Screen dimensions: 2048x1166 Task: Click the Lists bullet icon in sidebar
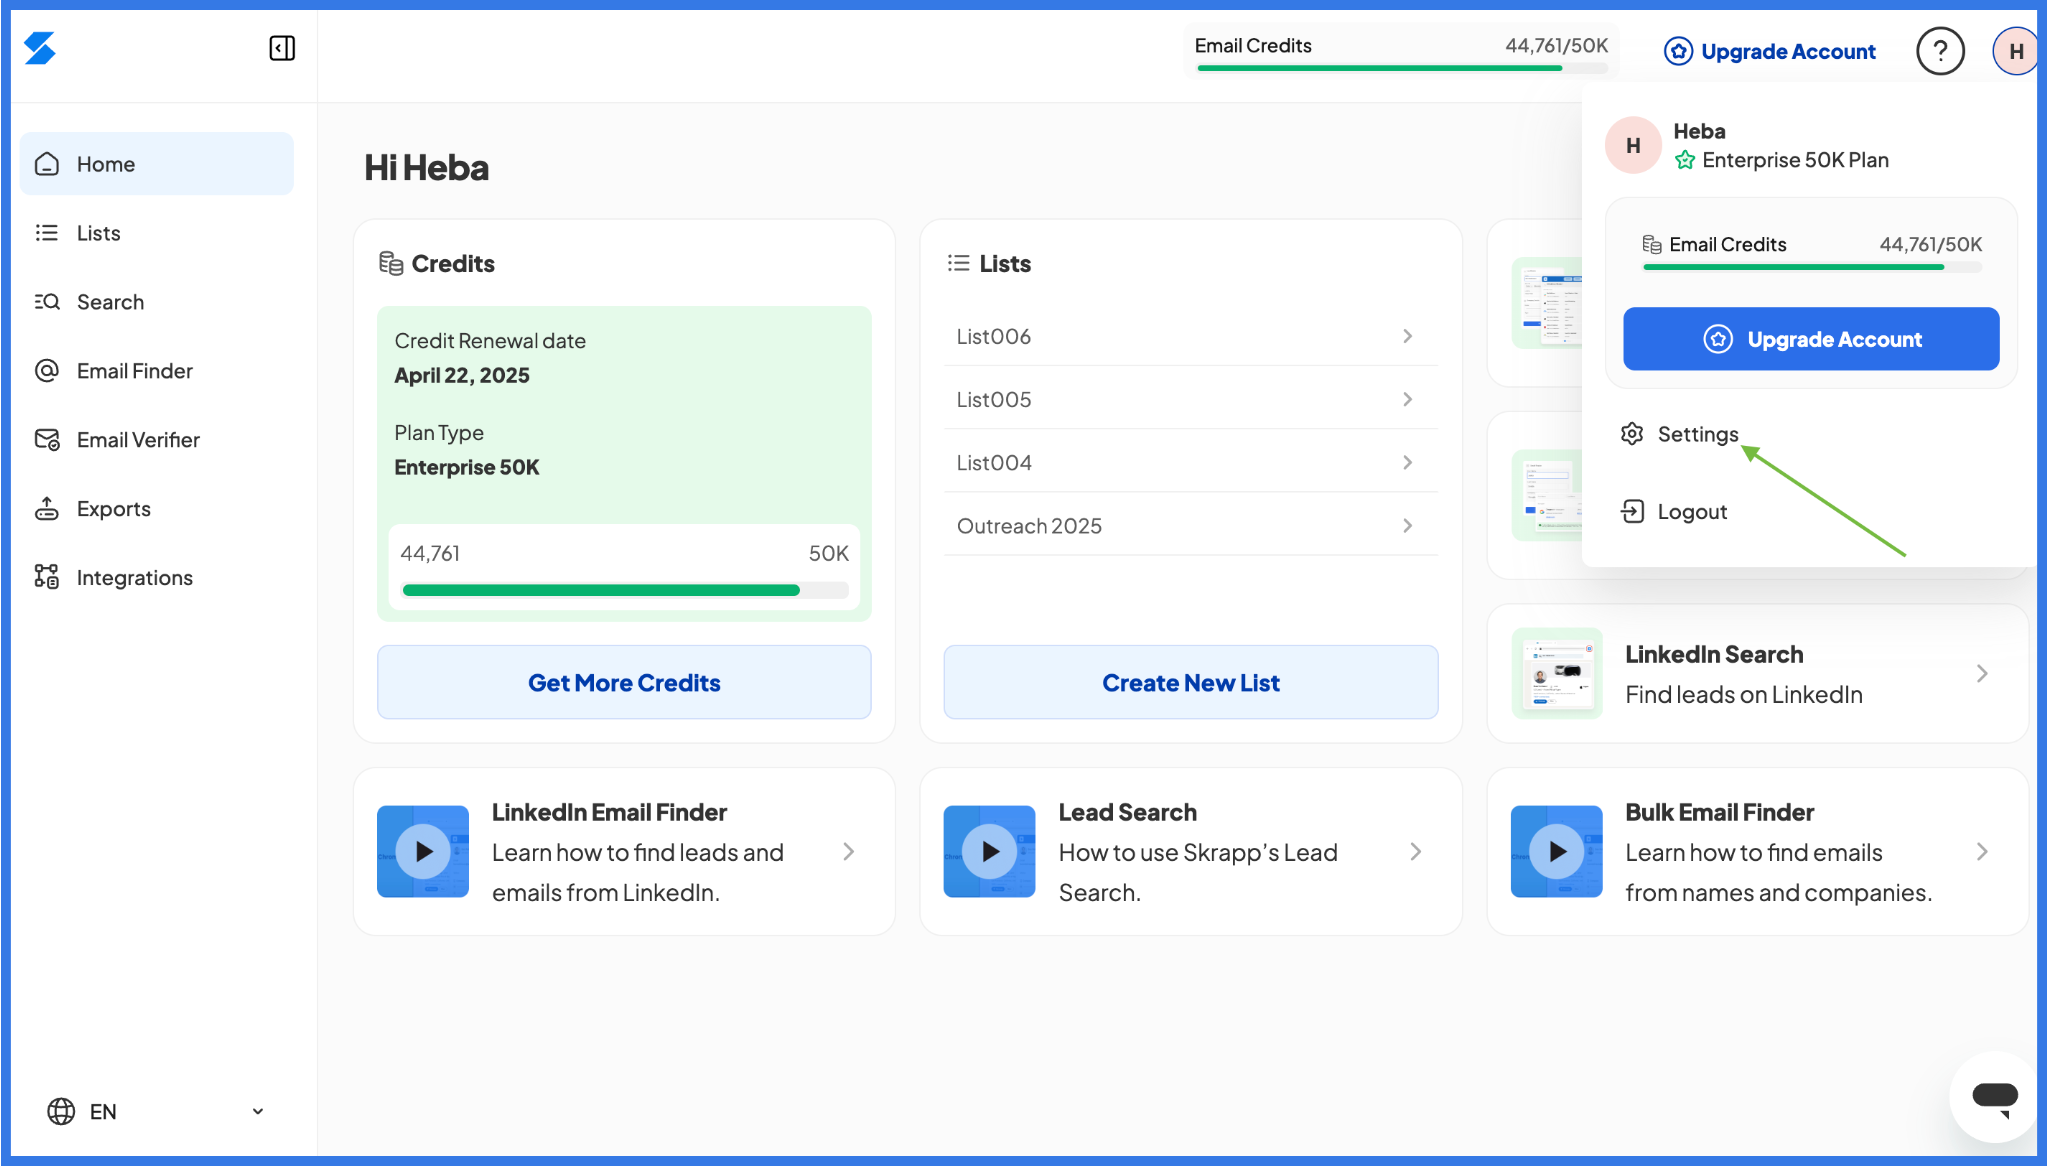click(47, 233)
